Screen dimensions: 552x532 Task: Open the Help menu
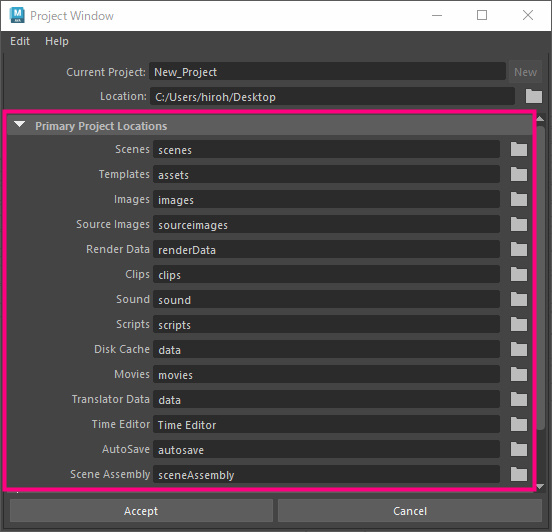(x=57, y=41)
